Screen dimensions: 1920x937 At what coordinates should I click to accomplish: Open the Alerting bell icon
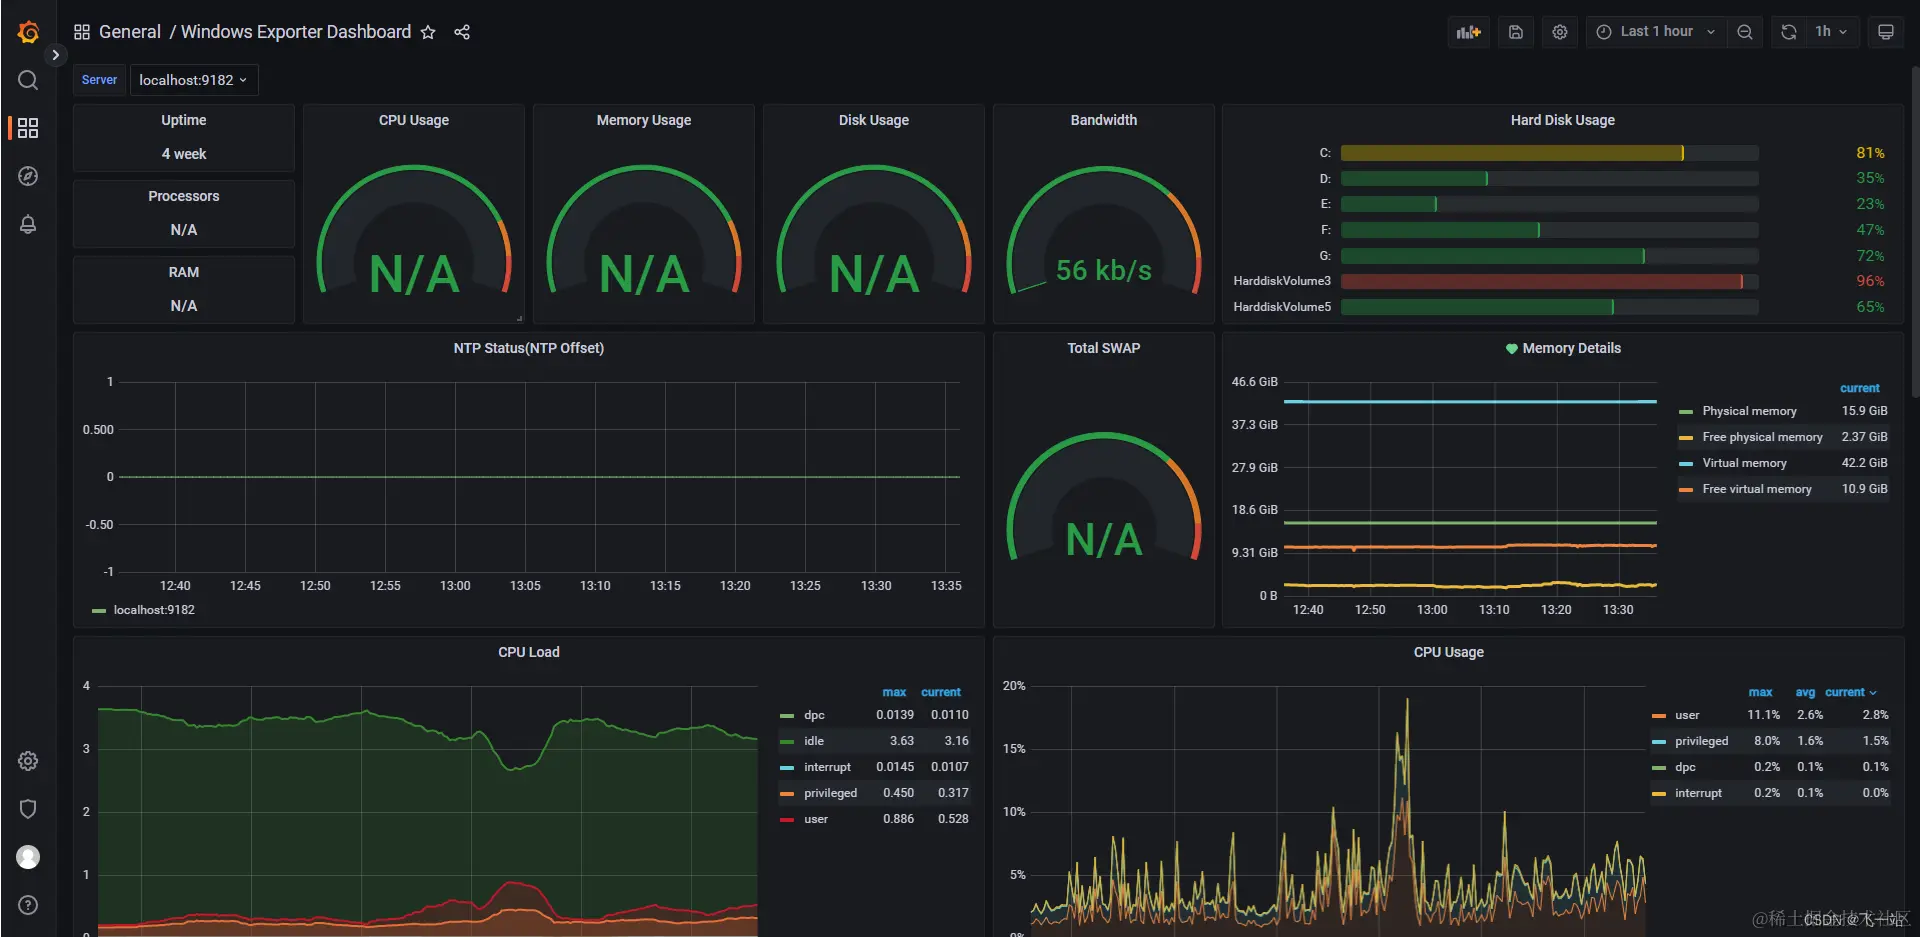pyautogui.click(x=28, y=224)
